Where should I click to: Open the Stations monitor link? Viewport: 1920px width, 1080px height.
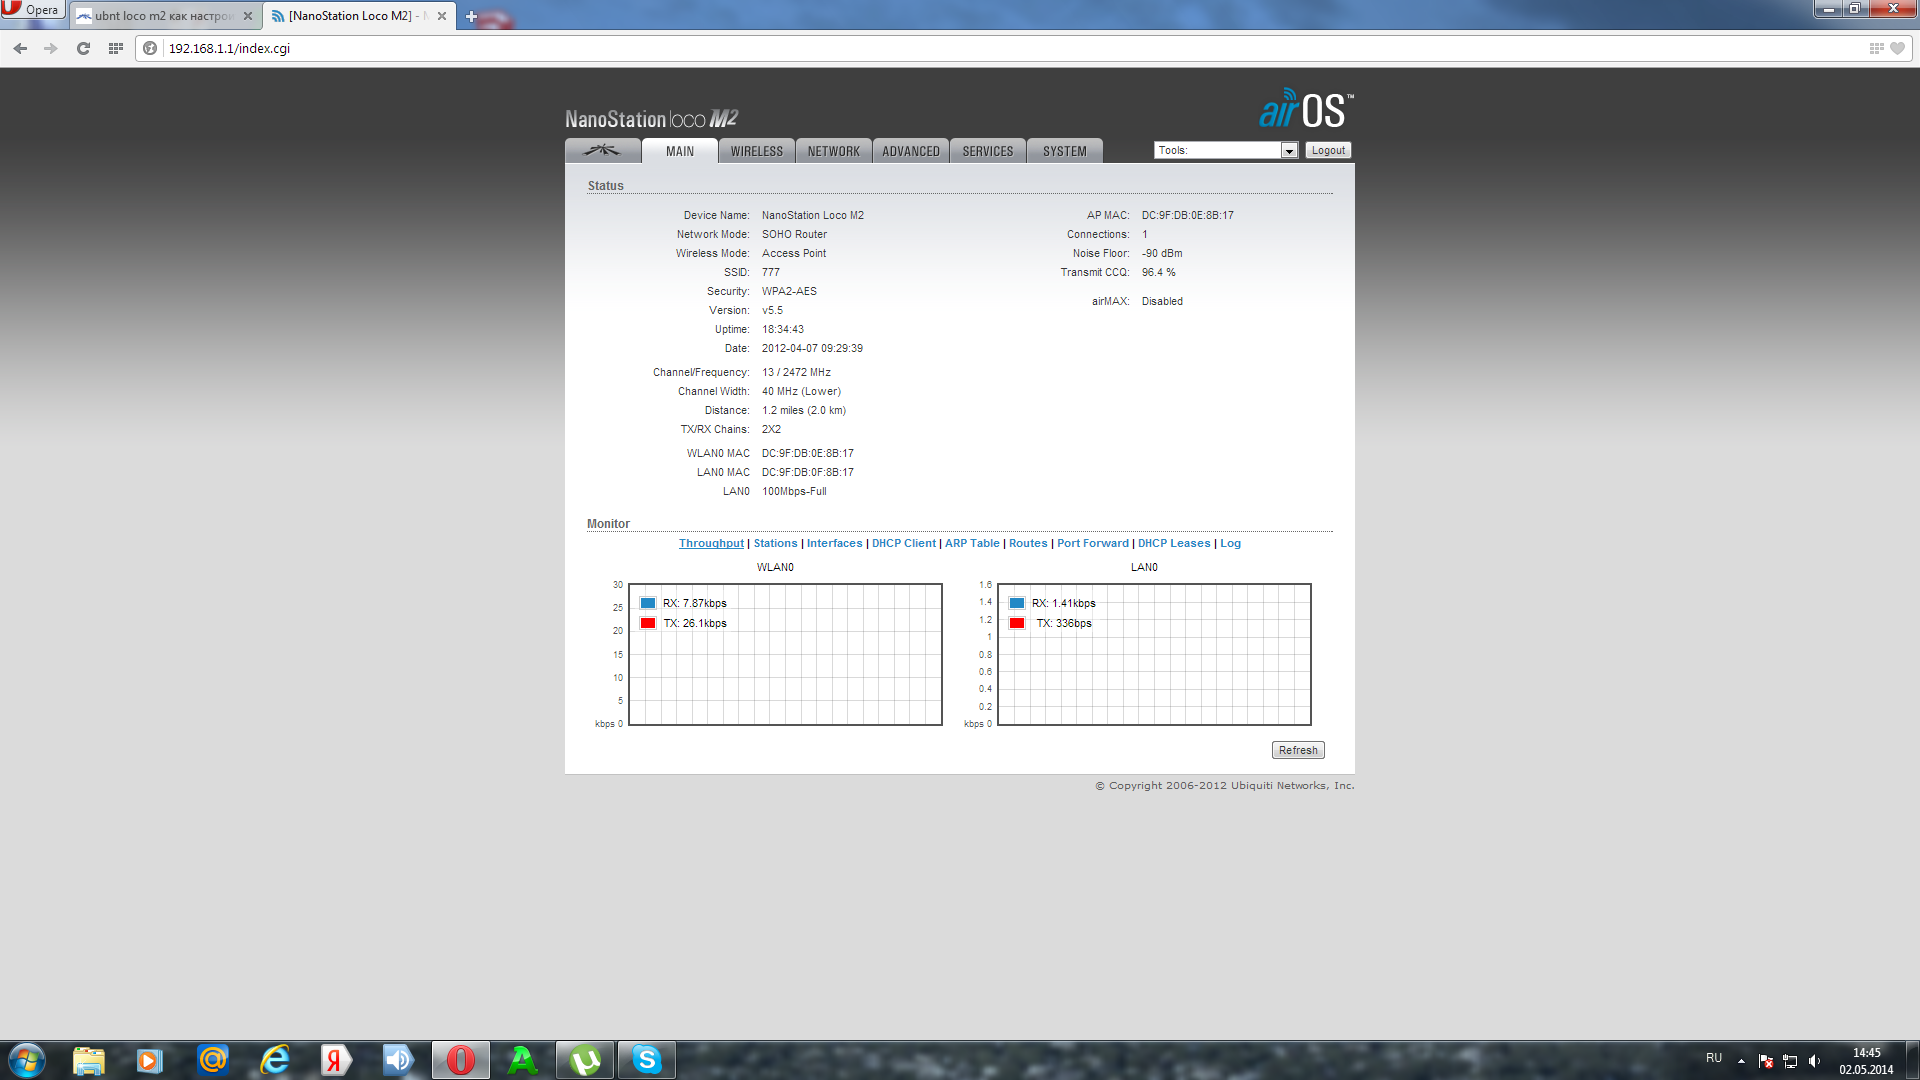click(x=775, y=543)
